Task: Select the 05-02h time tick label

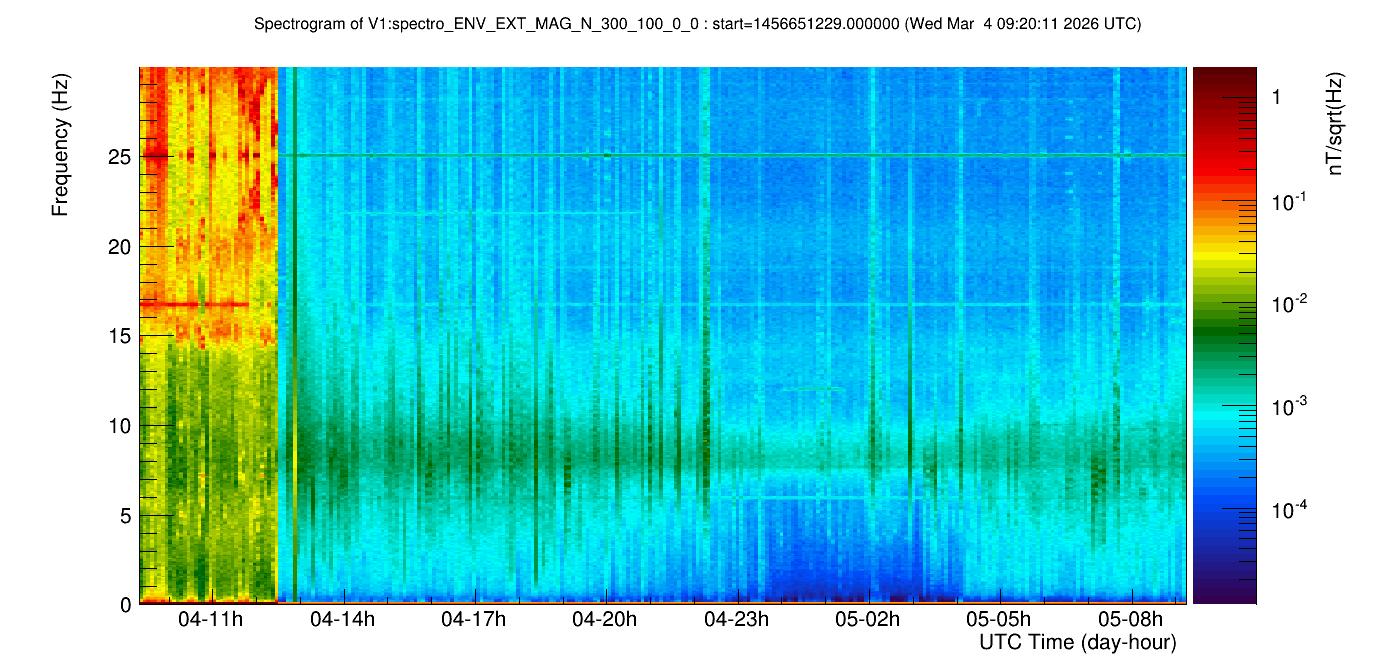Action: tap(867, 619)
